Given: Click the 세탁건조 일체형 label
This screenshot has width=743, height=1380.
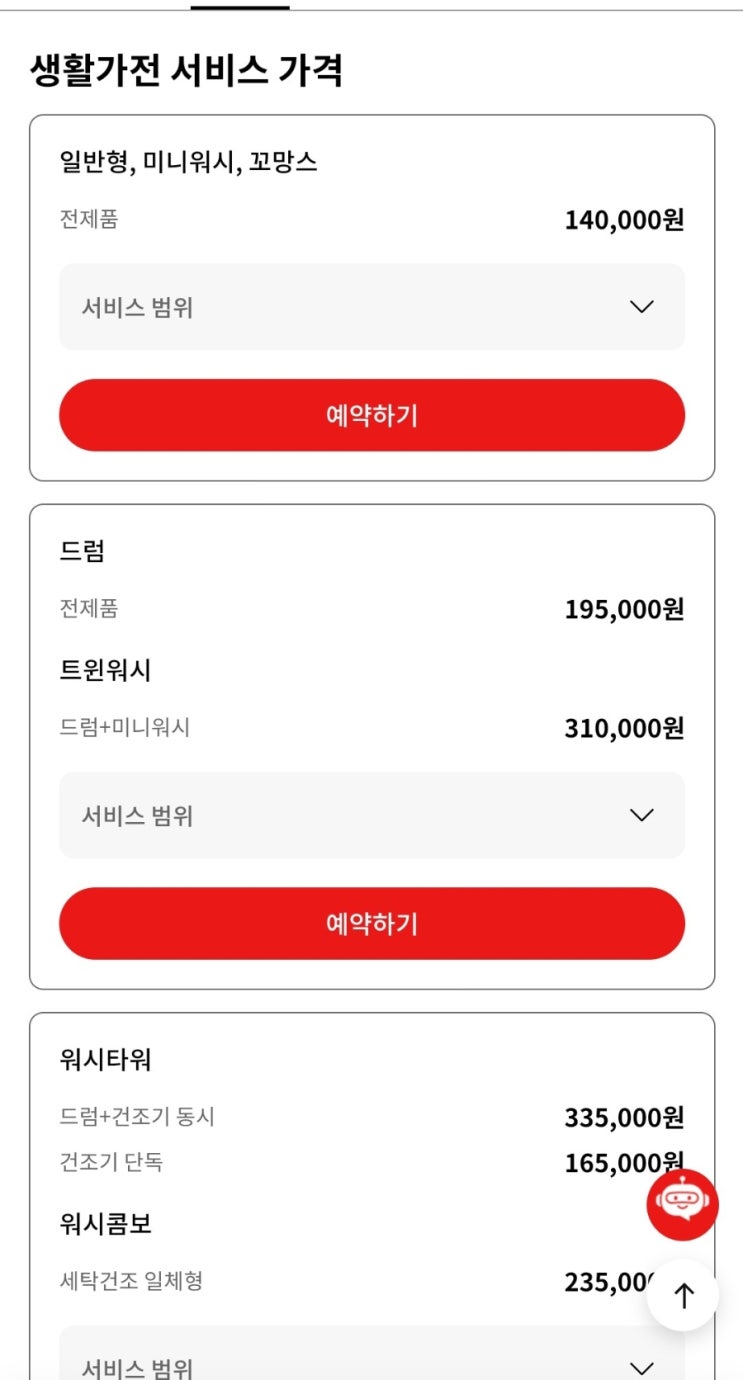Looking at the screenshot, I should pos(131,1281).
